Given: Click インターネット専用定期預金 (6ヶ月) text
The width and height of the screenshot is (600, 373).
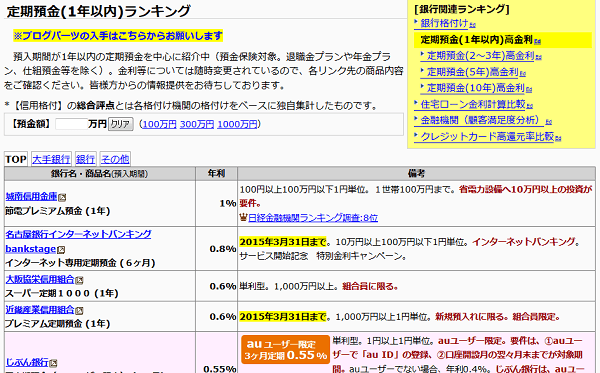Looking at the screenshot, I should click(x=80, y=263).
